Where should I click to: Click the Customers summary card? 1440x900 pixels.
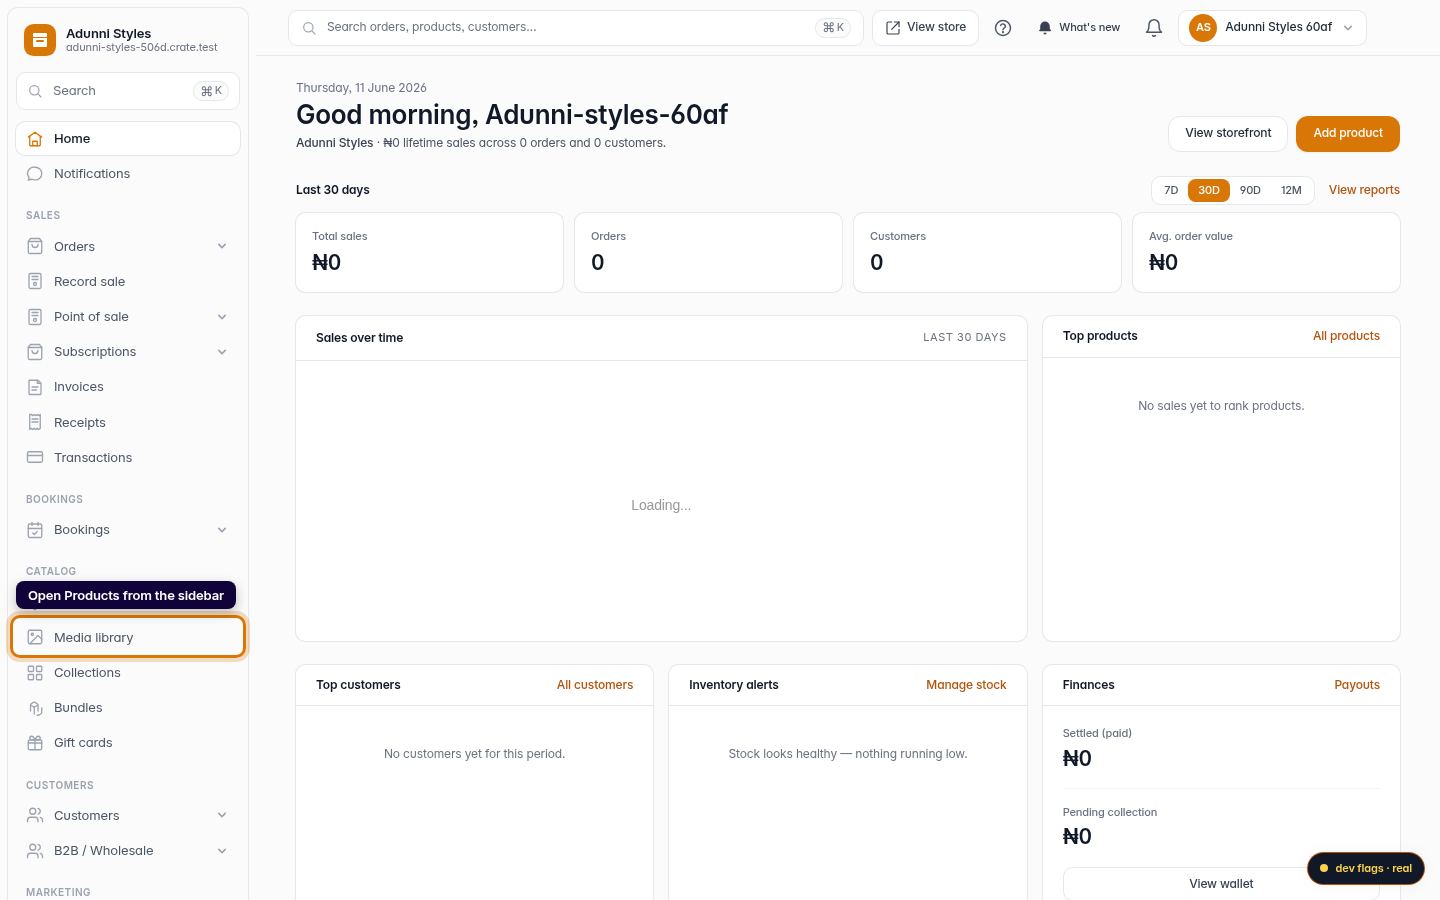(x=987, y=252)
